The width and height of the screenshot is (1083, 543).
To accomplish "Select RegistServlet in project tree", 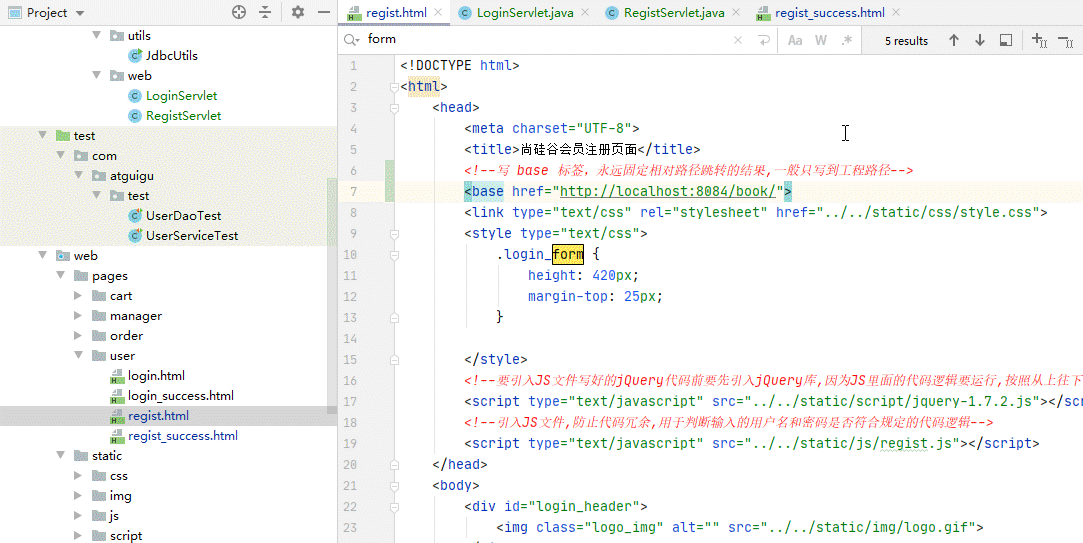I will (183, 115).
